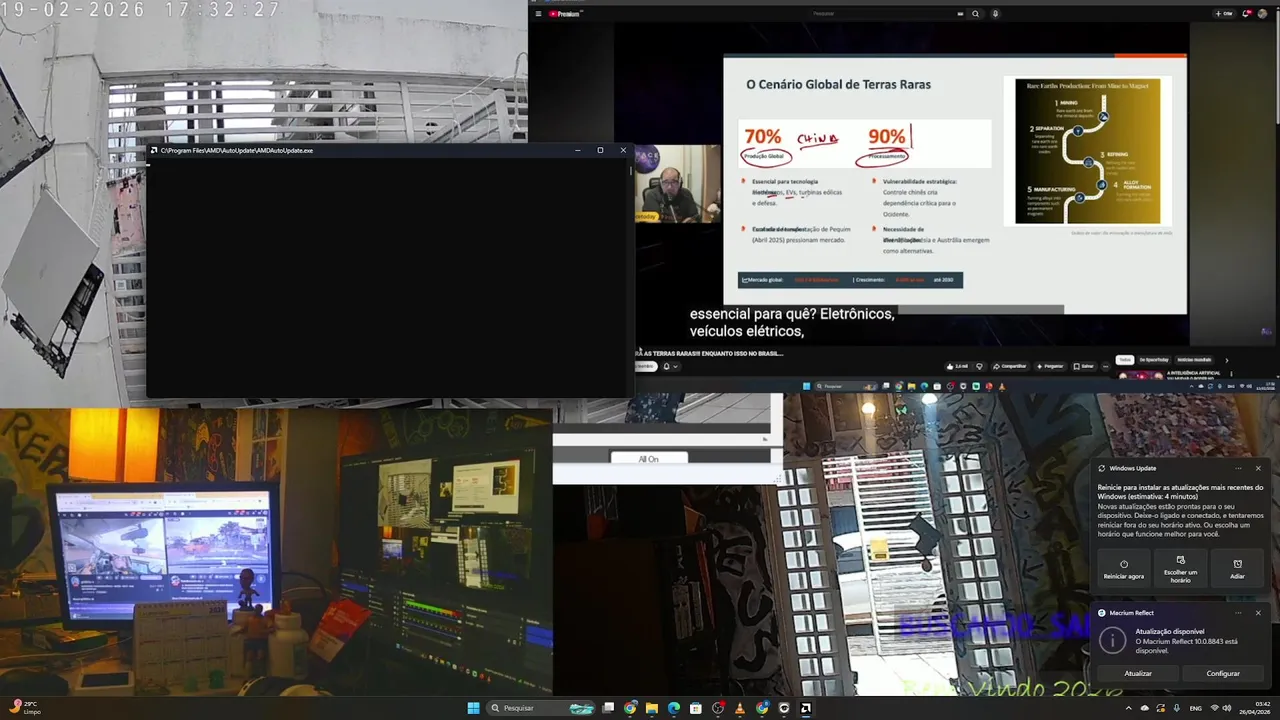The width and height of the screenshot is (1280, 720).
Task: Switch ENG input language
Action: point(1196,708)
